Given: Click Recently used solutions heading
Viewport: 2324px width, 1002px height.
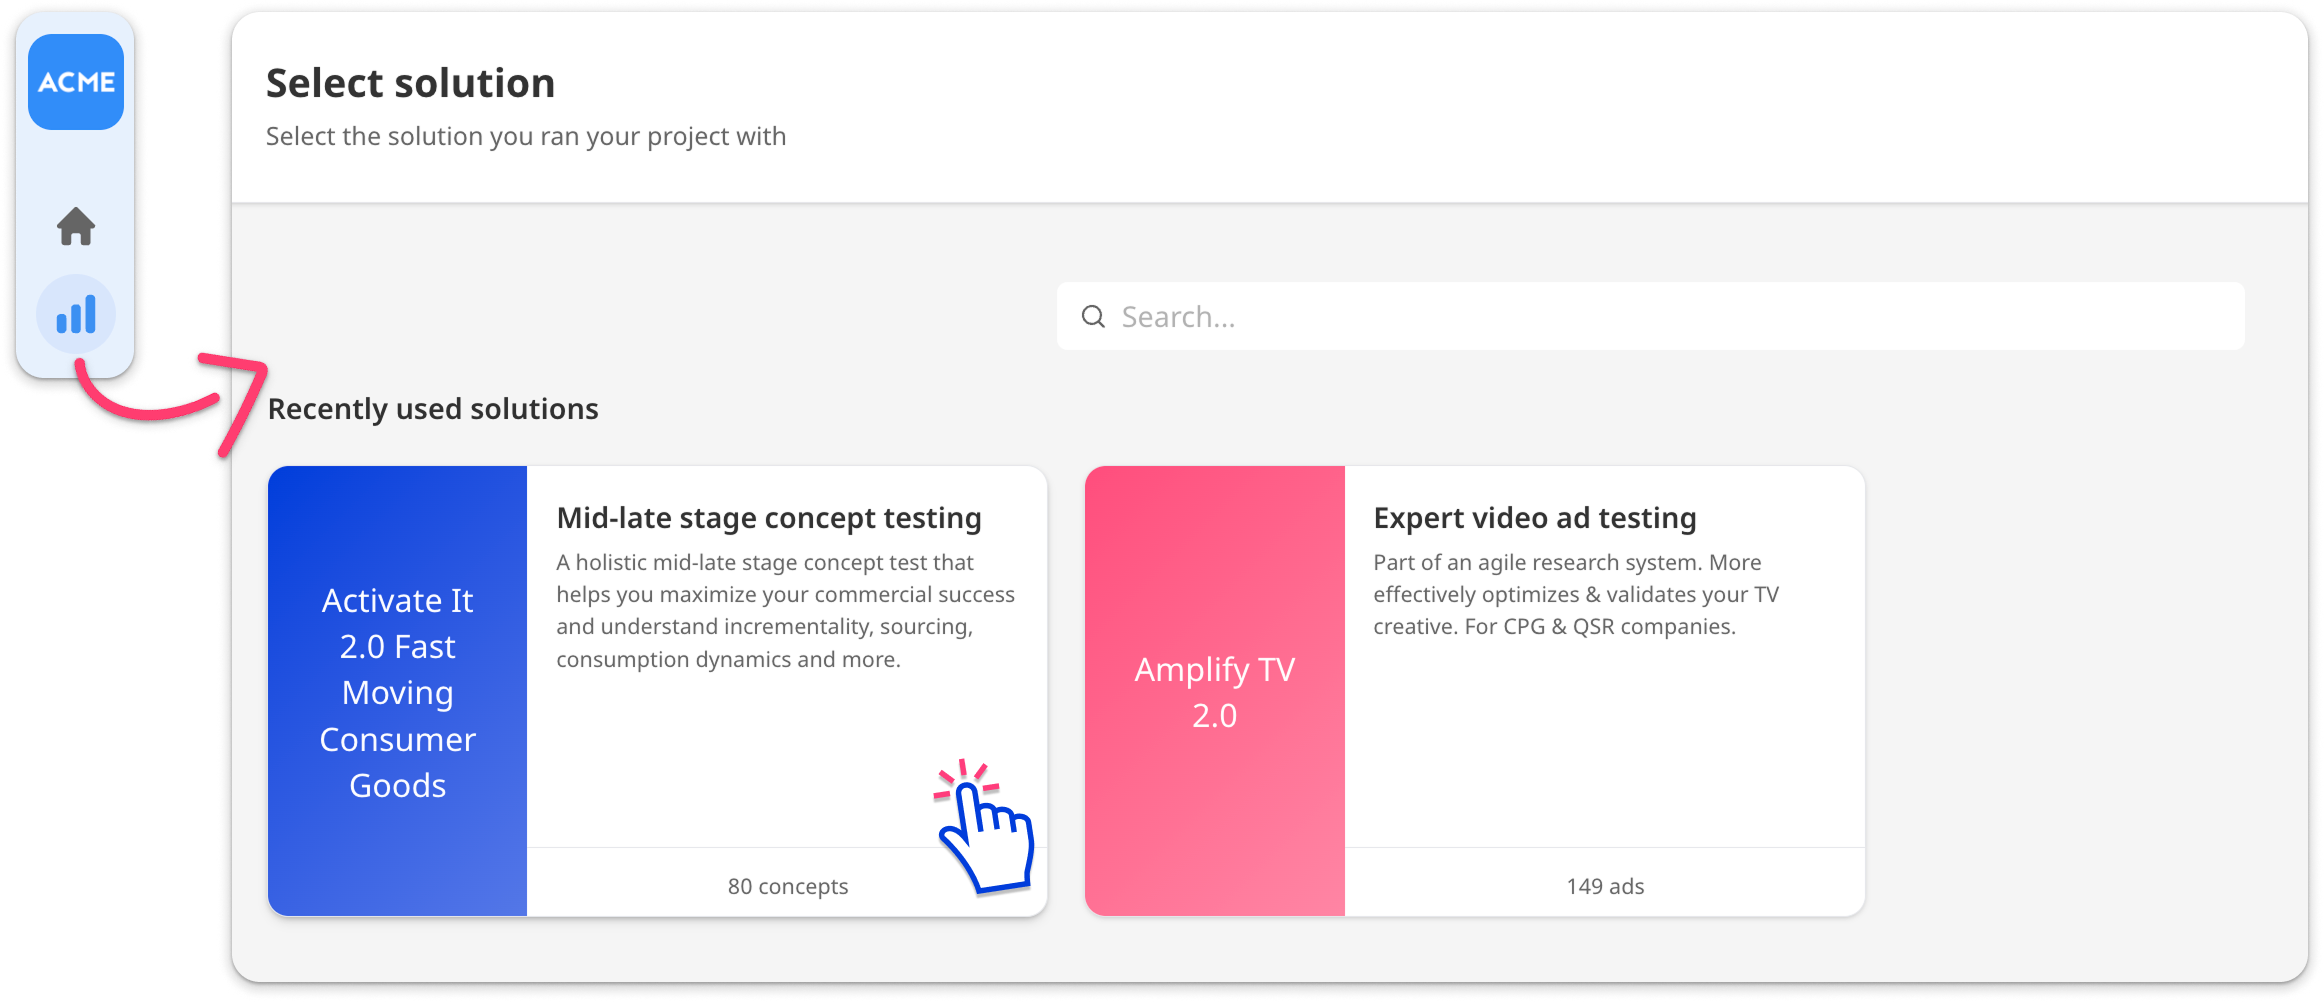Looking at the screenshot, I should coord(433,409).
